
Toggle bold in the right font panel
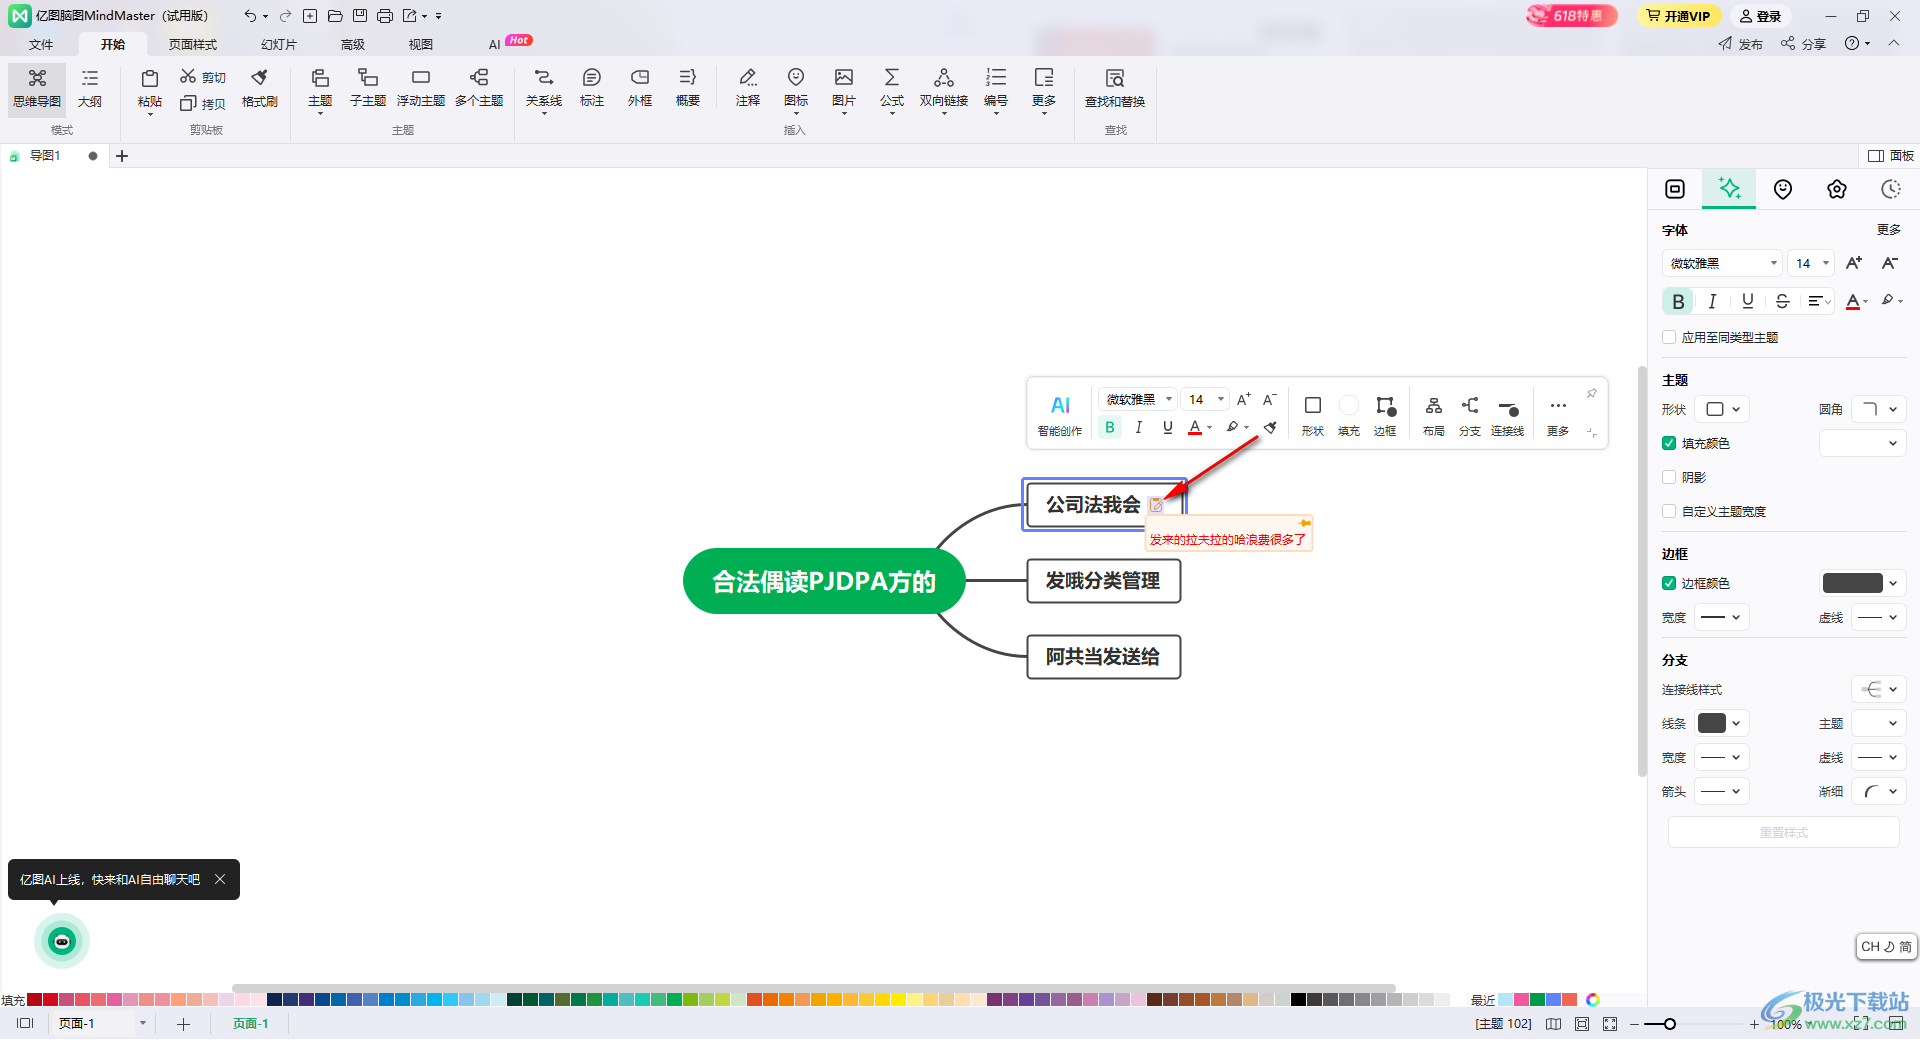pos(1678,301)
